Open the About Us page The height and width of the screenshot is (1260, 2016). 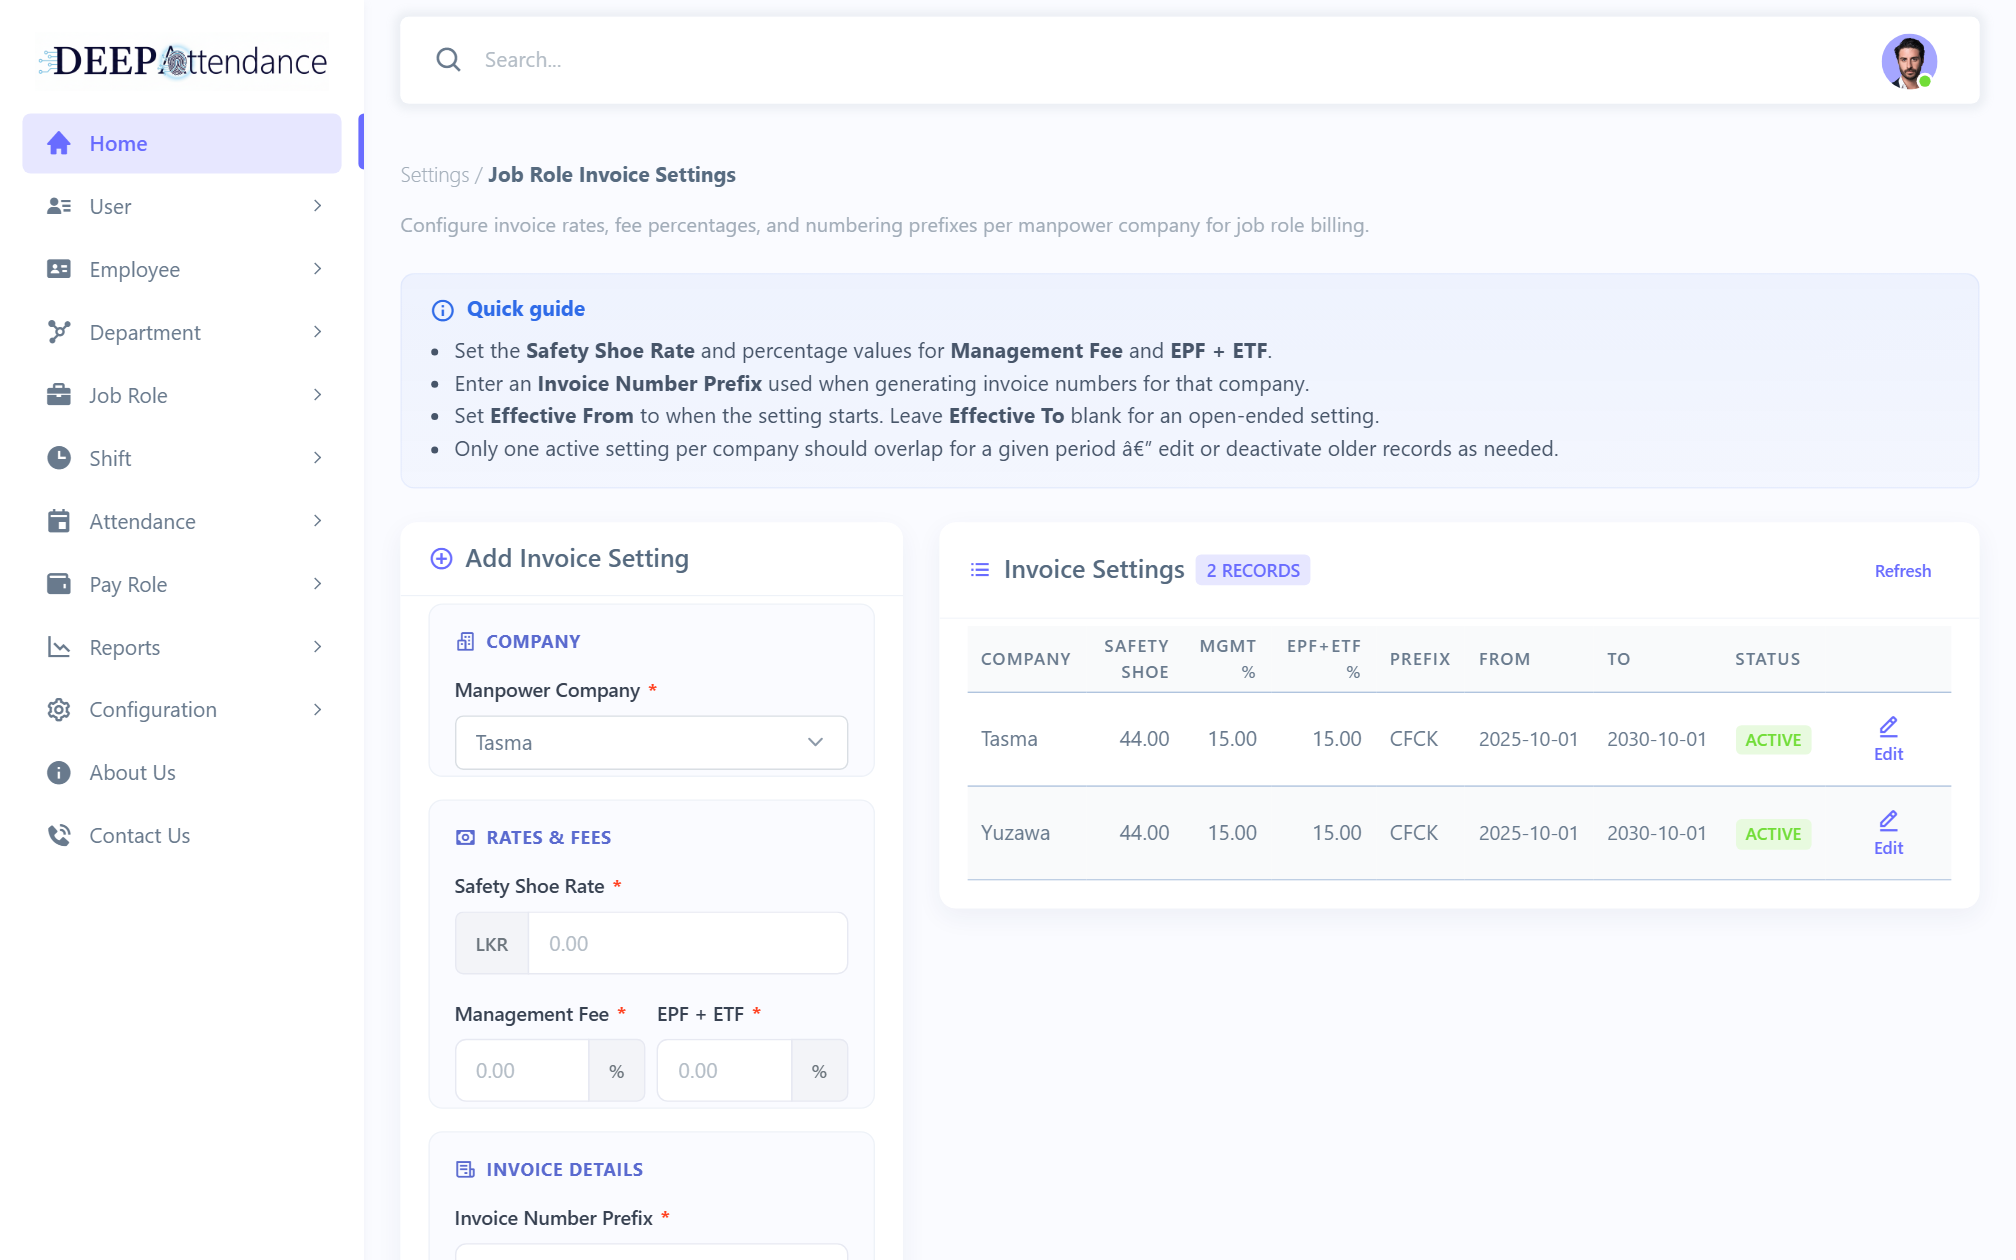[182, 773]
